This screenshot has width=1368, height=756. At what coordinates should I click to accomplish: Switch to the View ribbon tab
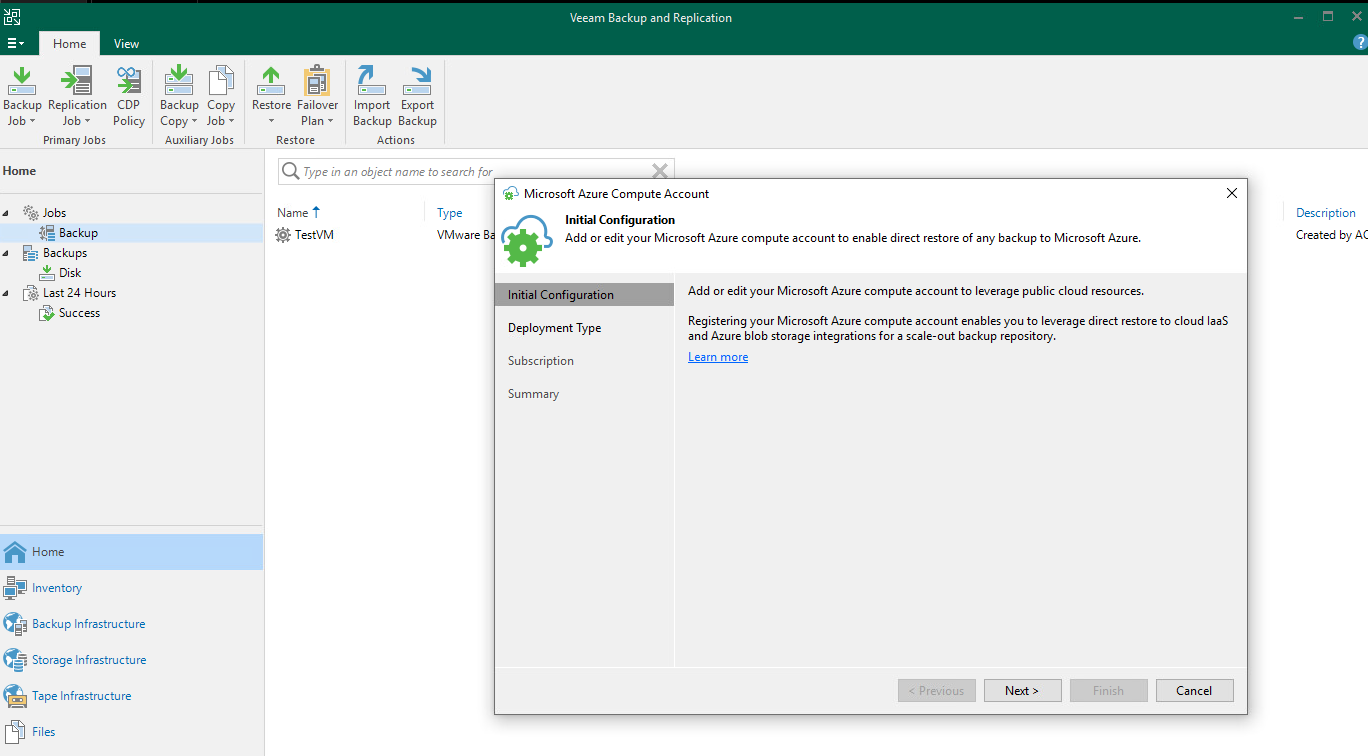126,44
